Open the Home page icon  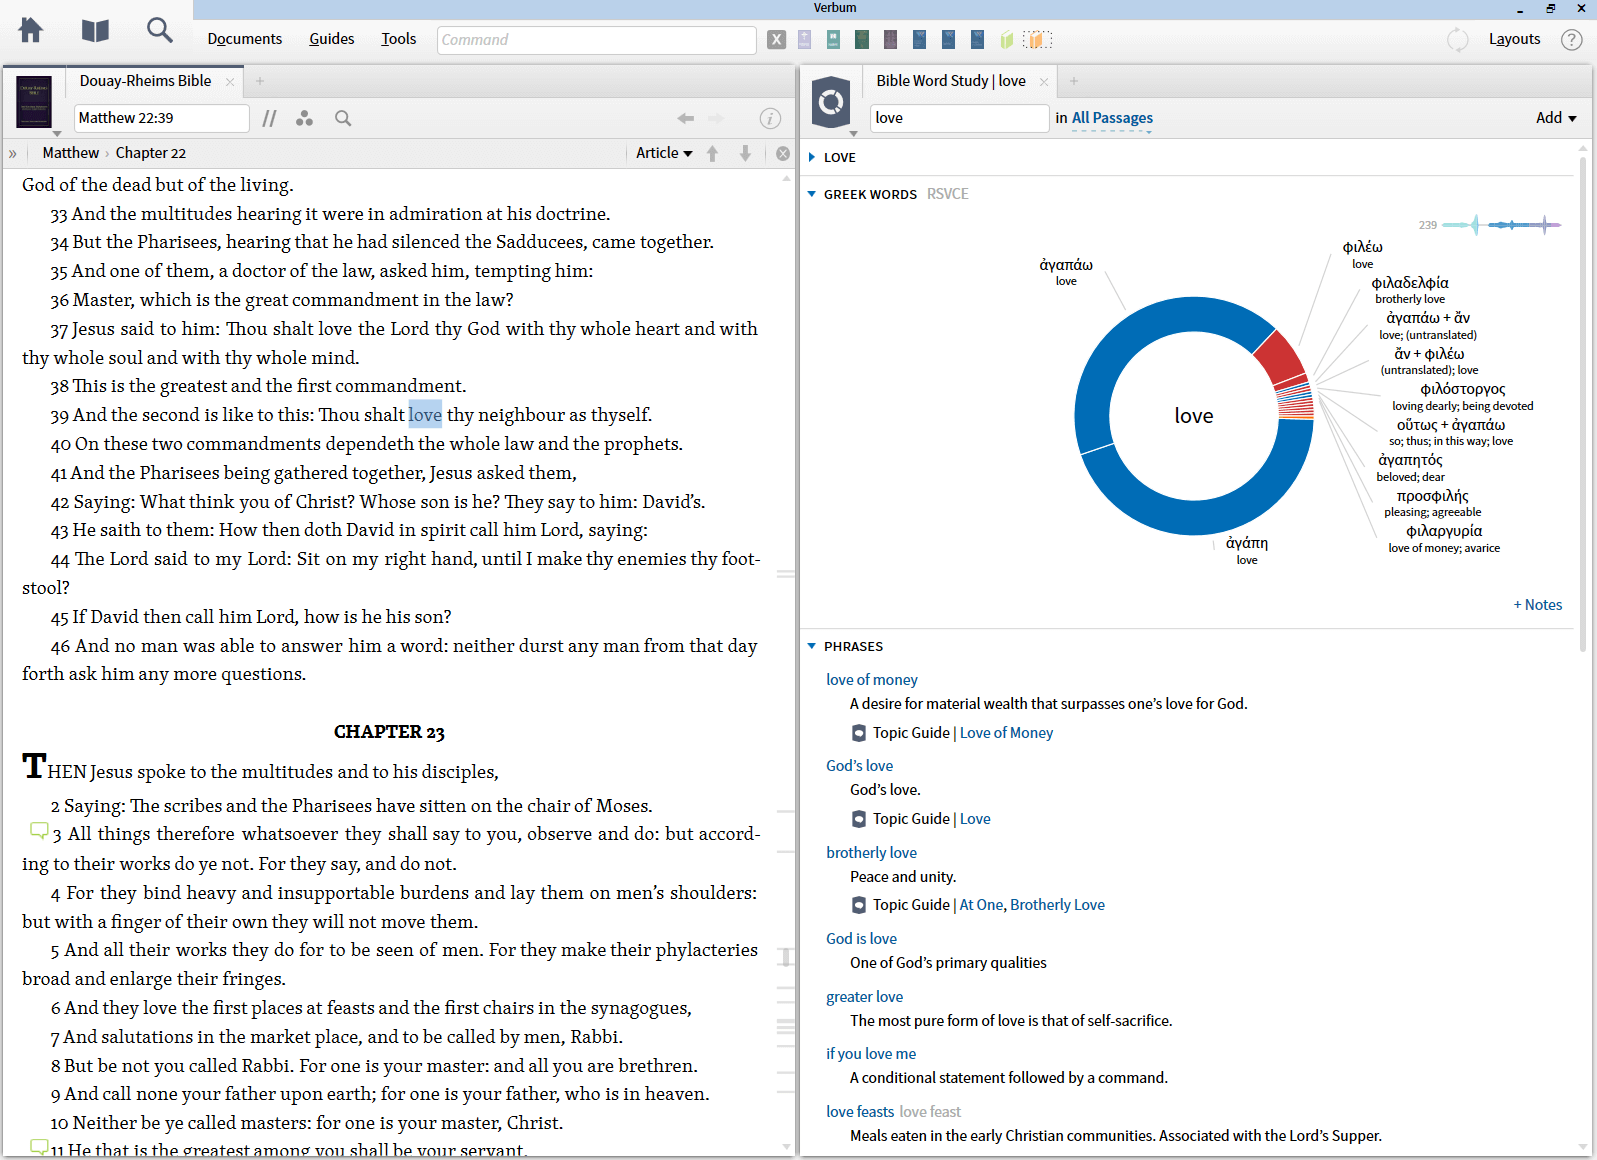[x=31, y=31]
